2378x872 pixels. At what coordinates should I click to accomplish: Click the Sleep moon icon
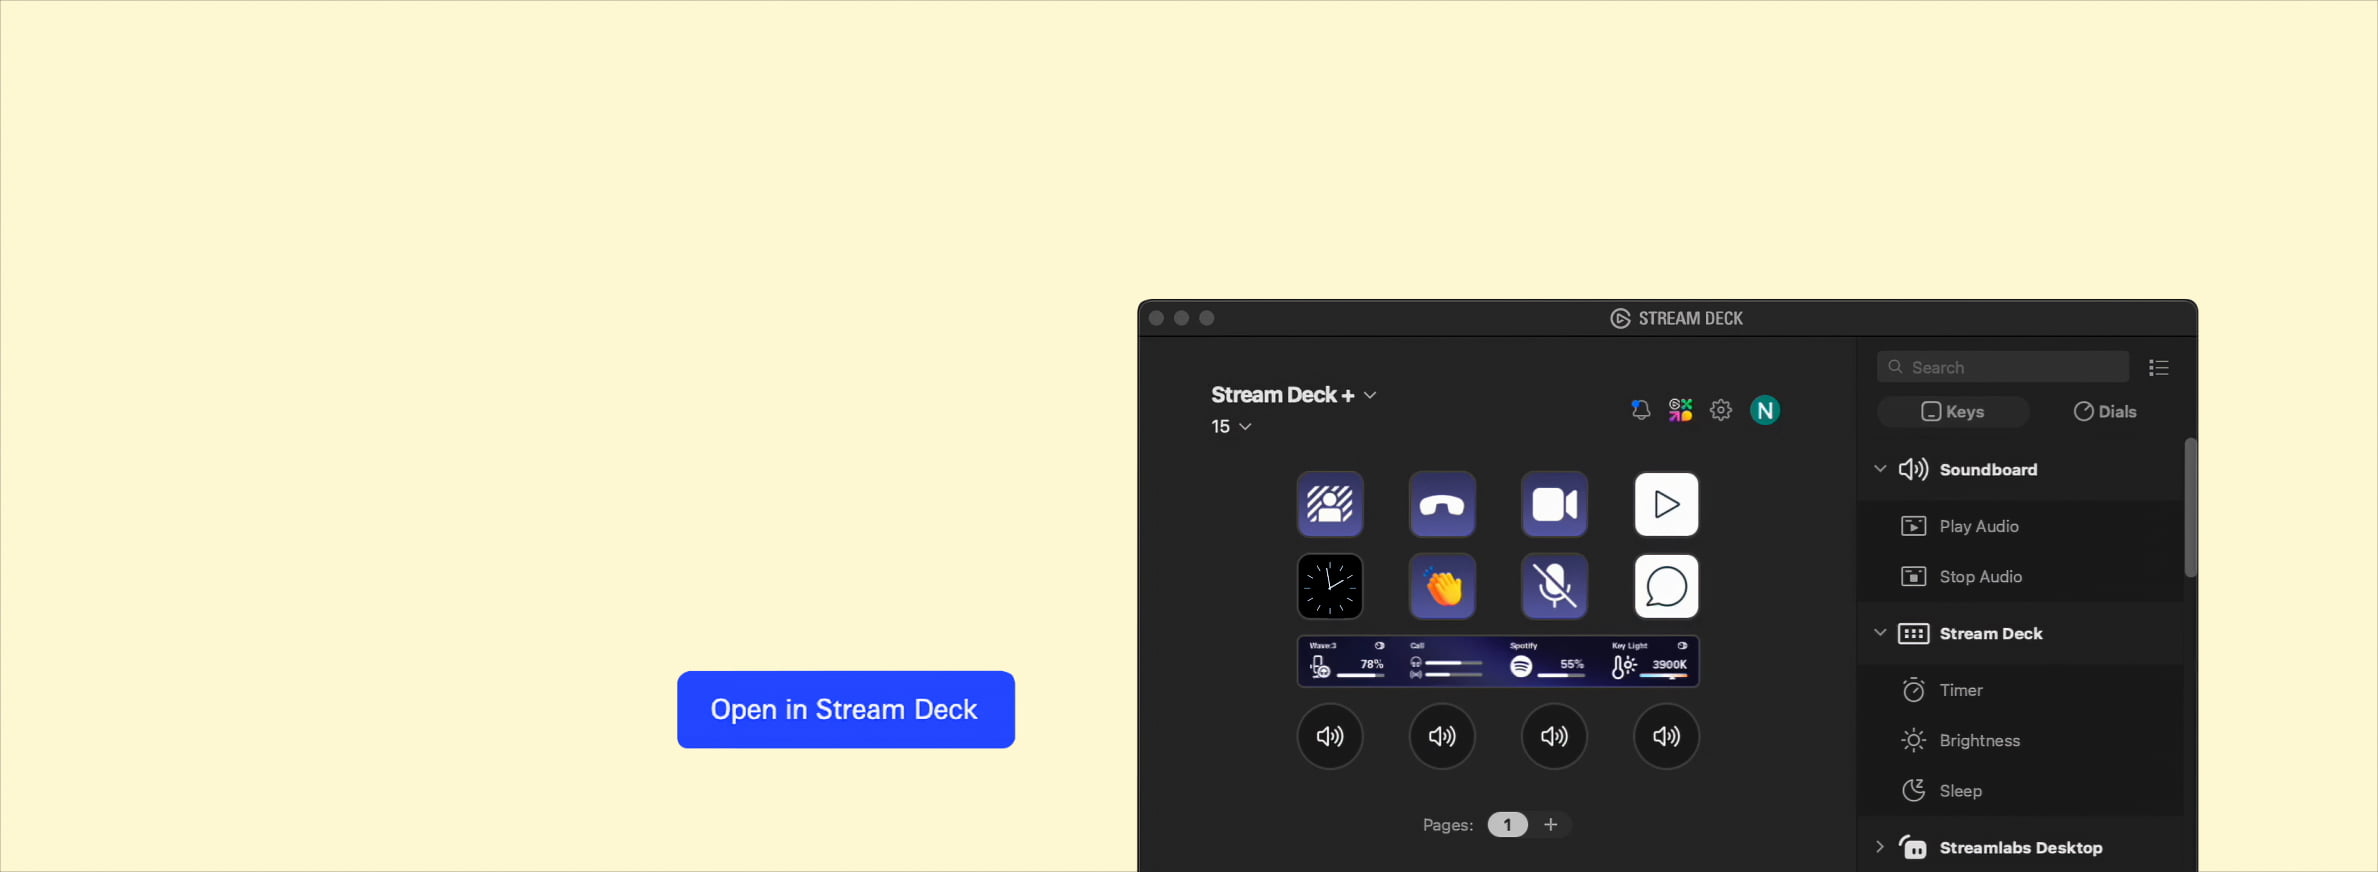point(1913,790)
